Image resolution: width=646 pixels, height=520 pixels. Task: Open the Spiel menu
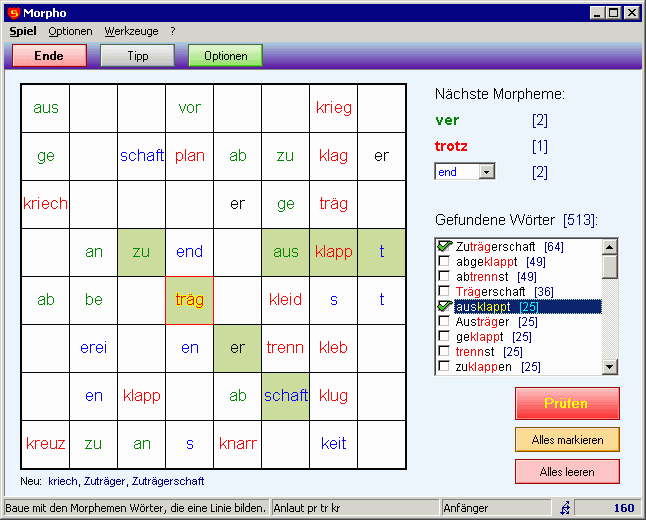(23, 31)
